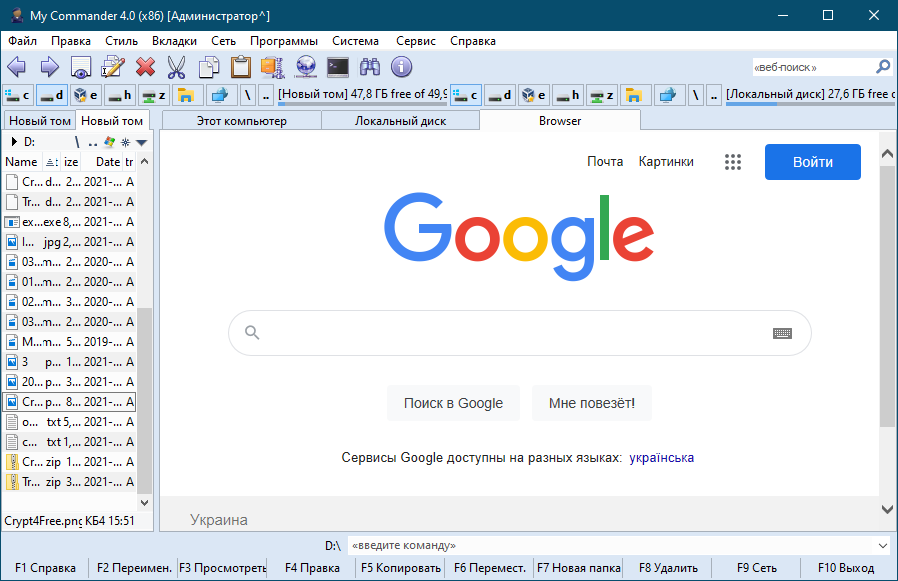The height and width of the screenshot is (581, 898).
Task: Click the Войти sign-in button
Action: point(813,162)
